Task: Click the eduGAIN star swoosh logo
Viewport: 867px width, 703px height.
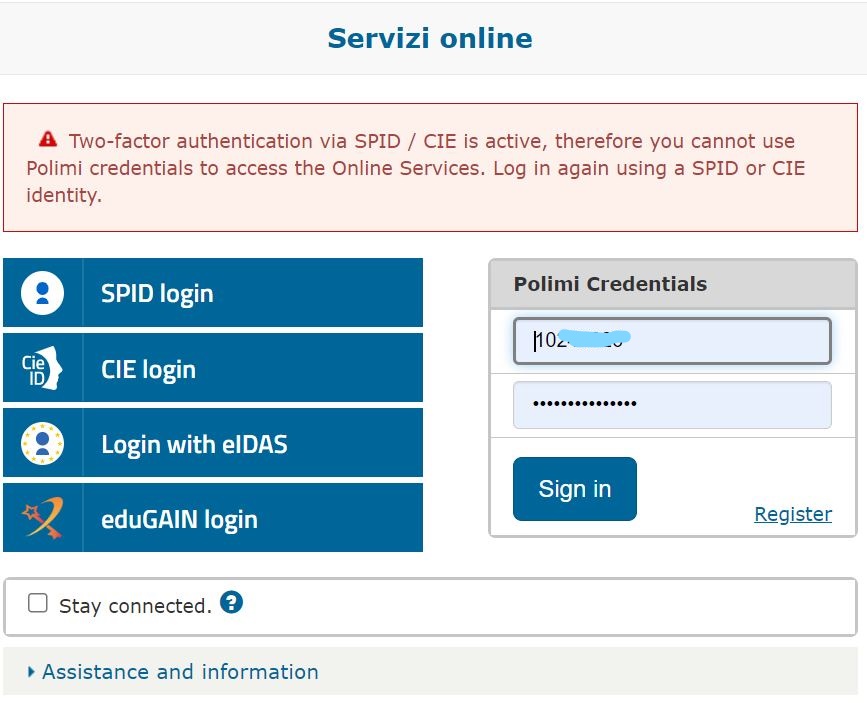Action: tap(42, 518)
